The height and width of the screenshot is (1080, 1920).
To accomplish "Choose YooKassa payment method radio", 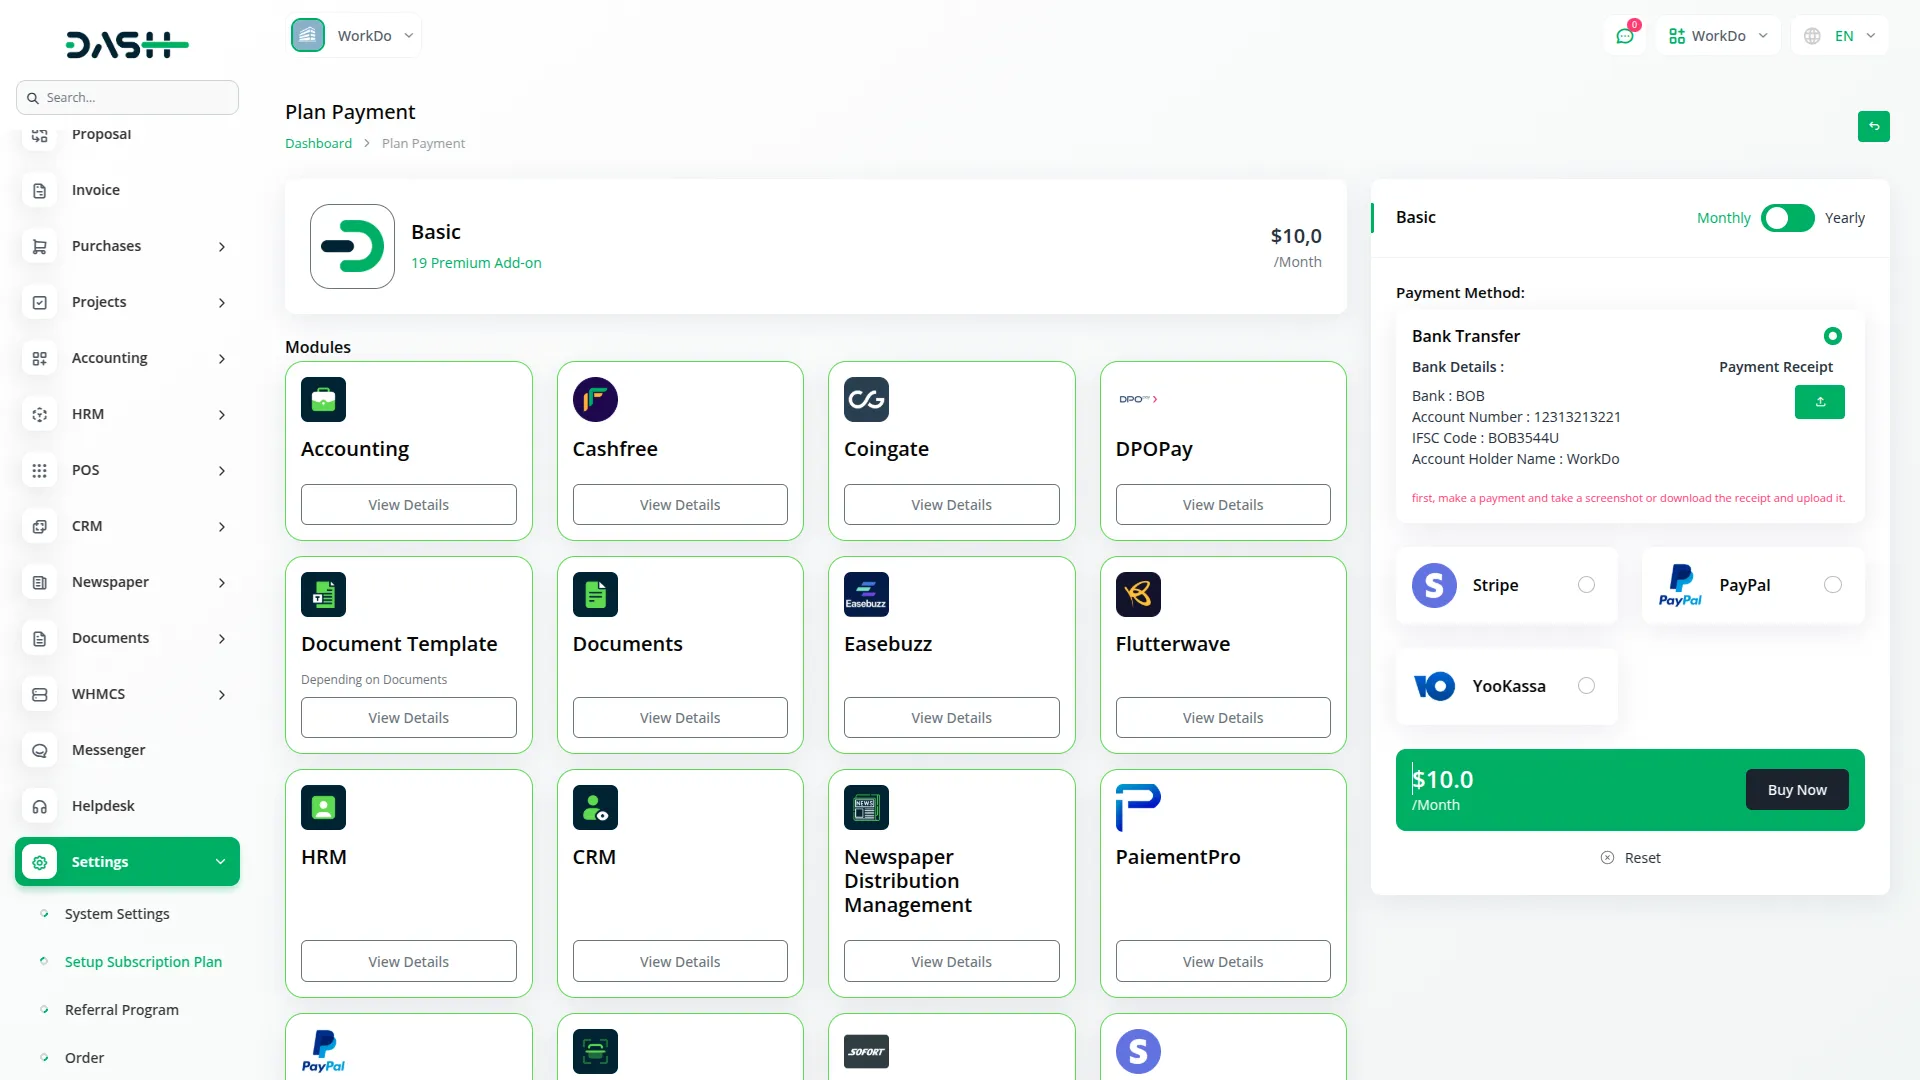I will (x=1586, y=686).
